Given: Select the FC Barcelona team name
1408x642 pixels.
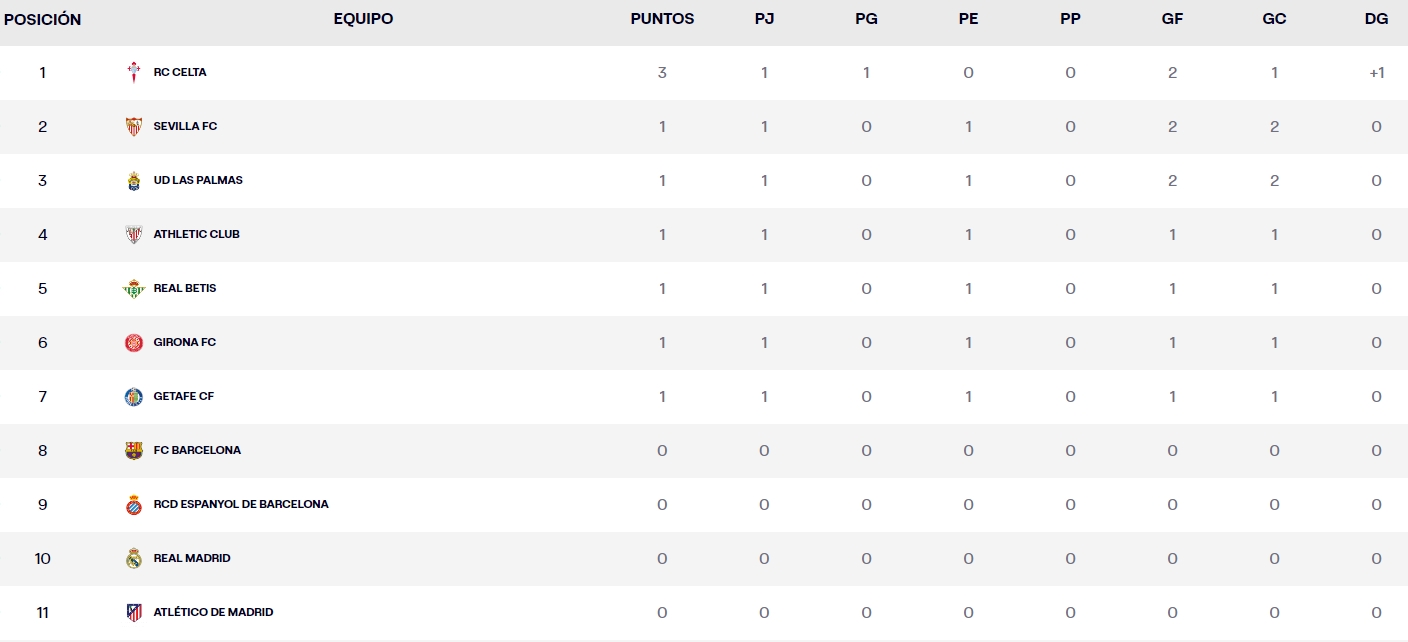Looking at the screenshot, I should 197,451.
